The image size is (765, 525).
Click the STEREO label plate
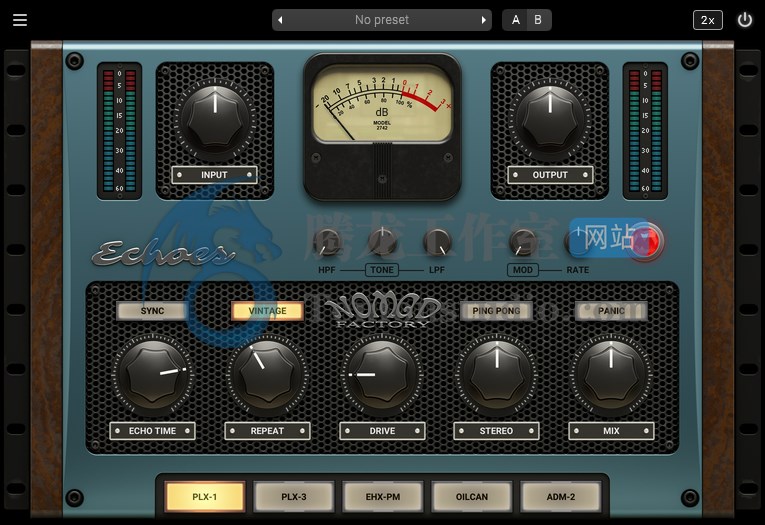(496, 431)
